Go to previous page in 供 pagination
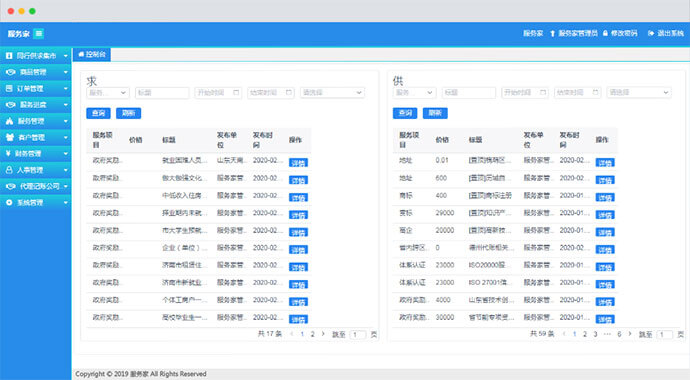The height and width of the screenshot is (380, 690). [564, 334]
